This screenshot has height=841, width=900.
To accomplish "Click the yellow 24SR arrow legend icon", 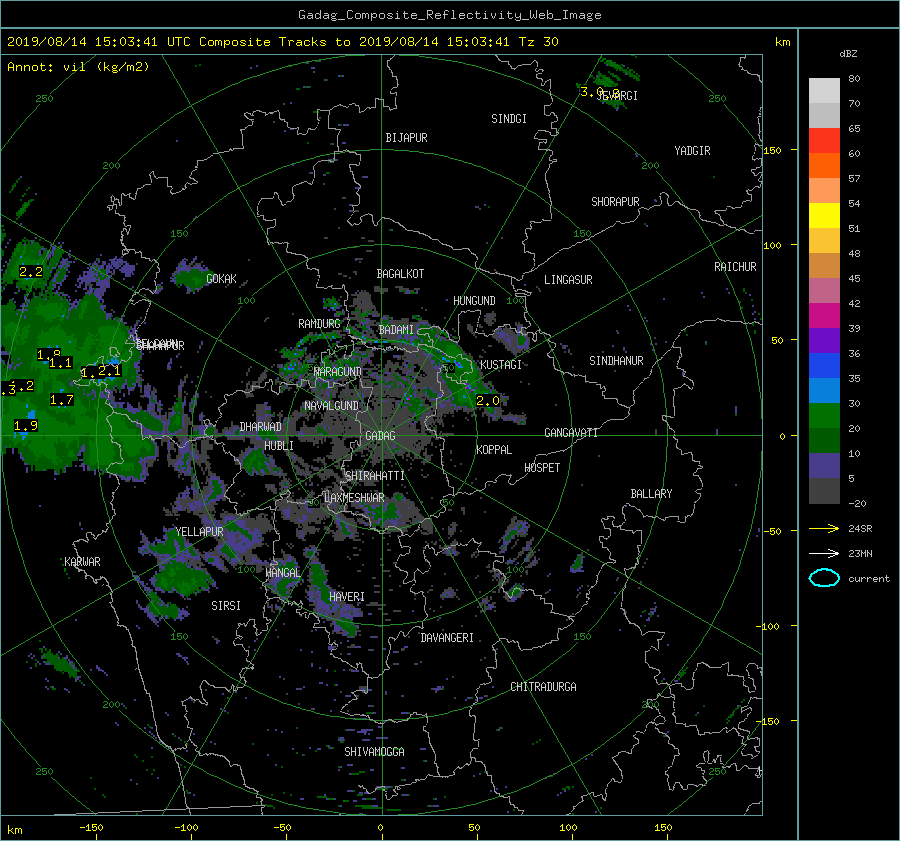I will coord(824,528).
